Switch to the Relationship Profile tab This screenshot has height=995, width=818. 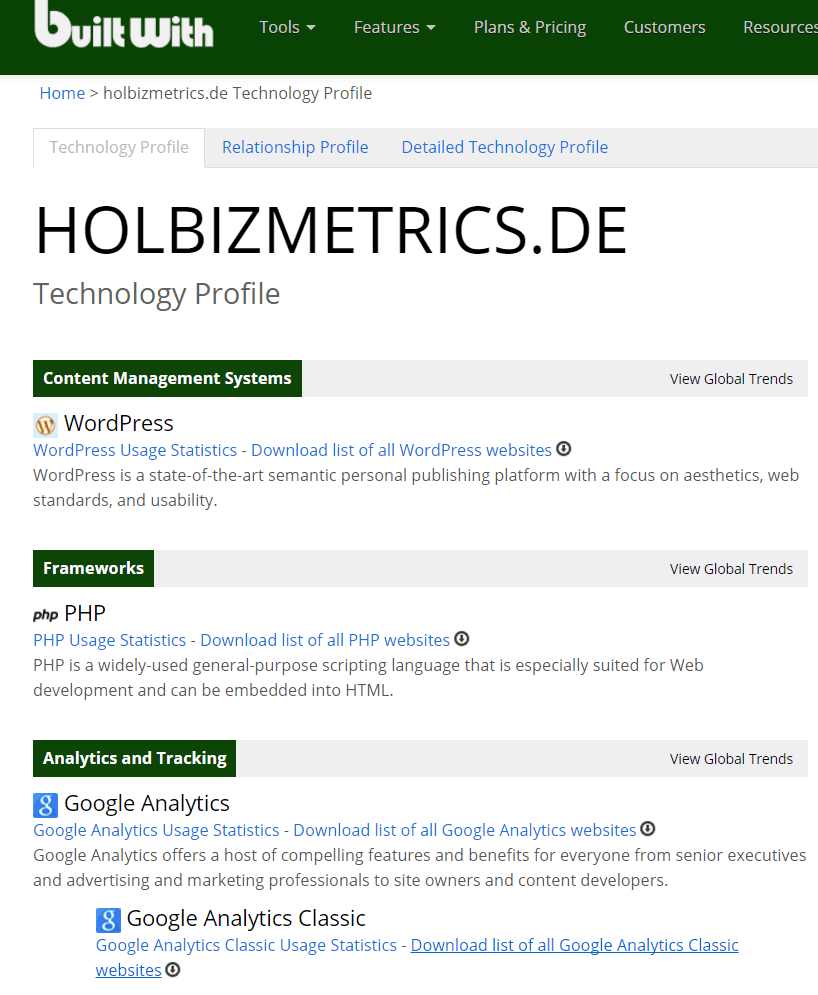coord(295,147)
